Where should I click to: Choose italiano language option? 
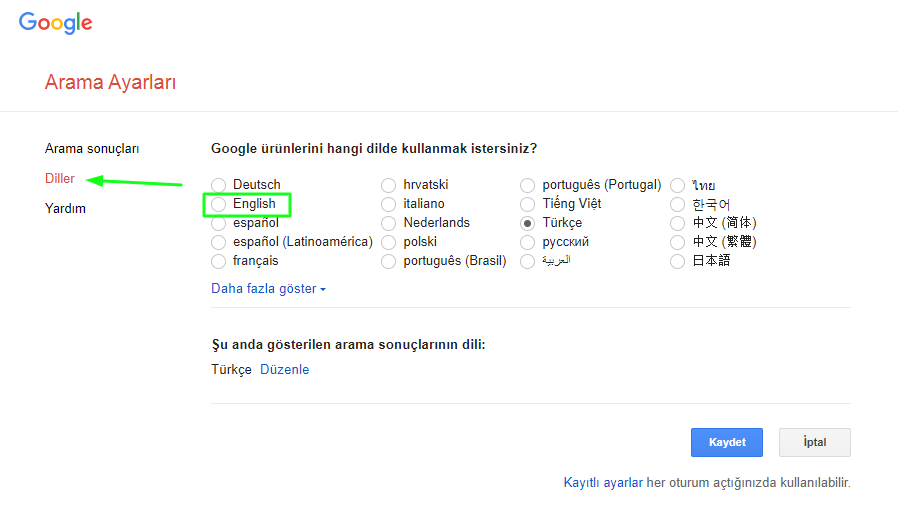[x=388, y=204]
